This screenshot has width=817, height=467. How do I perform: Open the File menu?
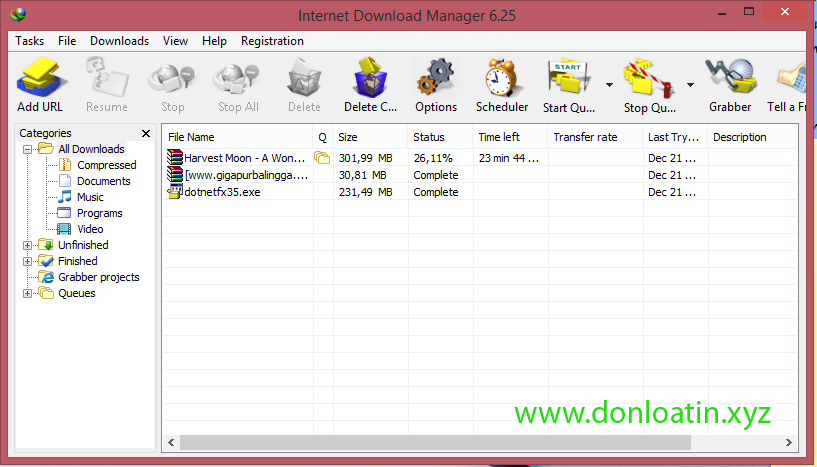tap(67, 41)
